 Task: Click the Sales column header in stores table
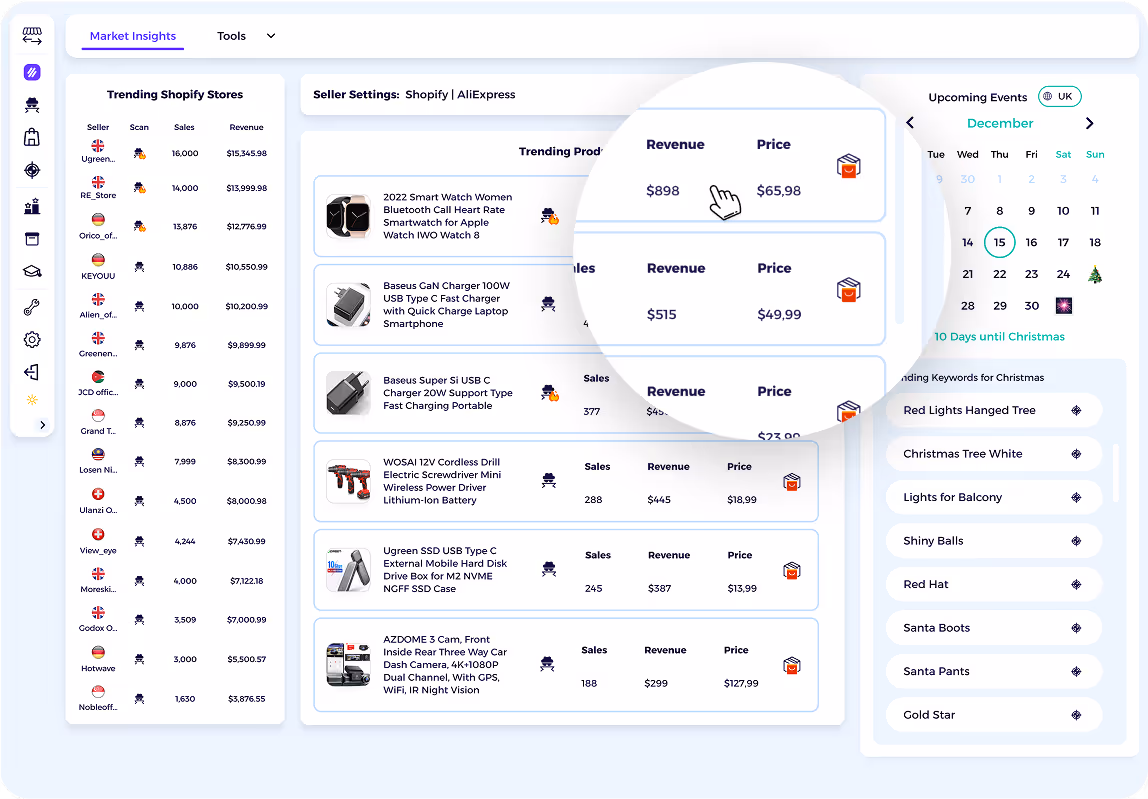pos(184,127)
